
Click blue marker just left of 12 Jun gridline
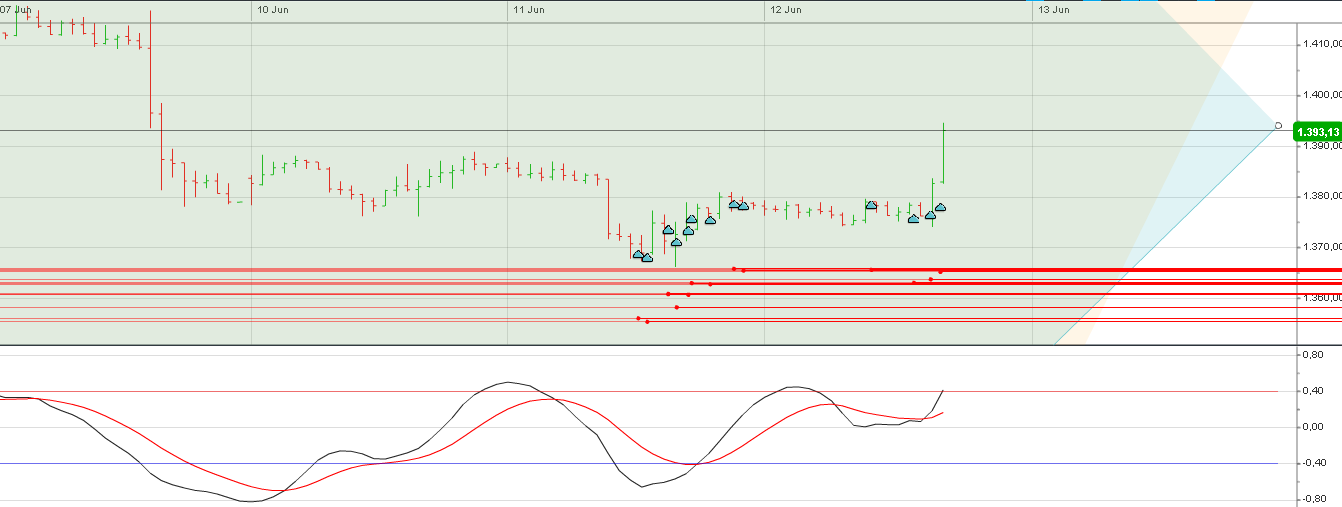743,206
